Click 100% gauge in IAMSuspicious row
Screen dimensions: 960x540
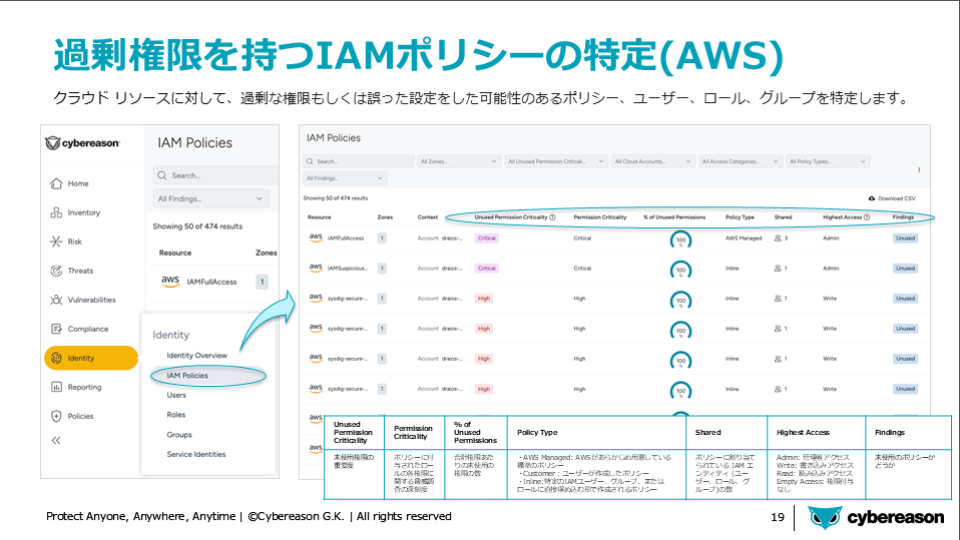point(681,269)
